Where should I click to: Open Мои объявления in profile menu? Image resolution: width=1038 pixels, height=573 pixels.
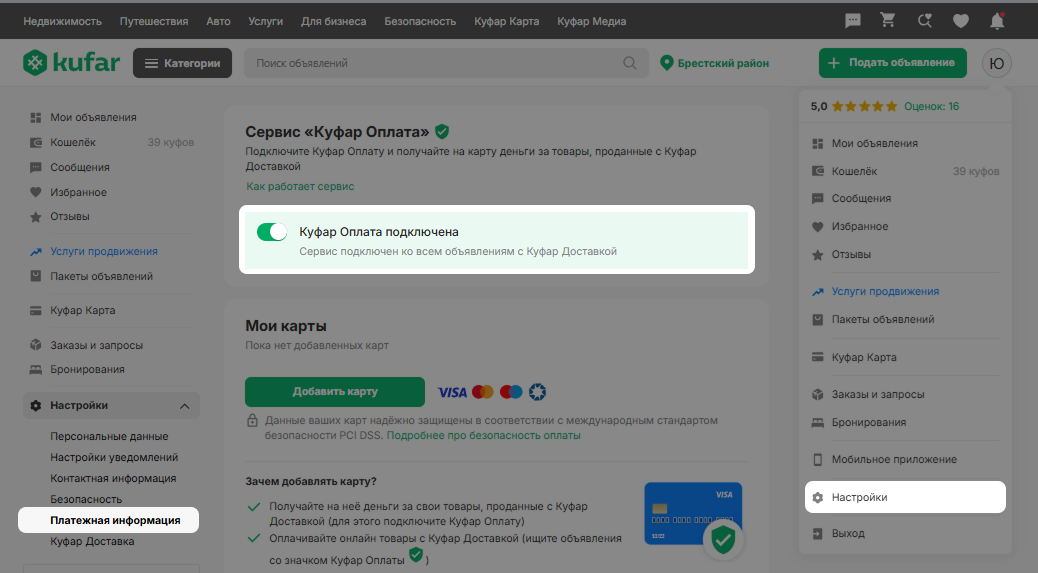coord(874,144)
